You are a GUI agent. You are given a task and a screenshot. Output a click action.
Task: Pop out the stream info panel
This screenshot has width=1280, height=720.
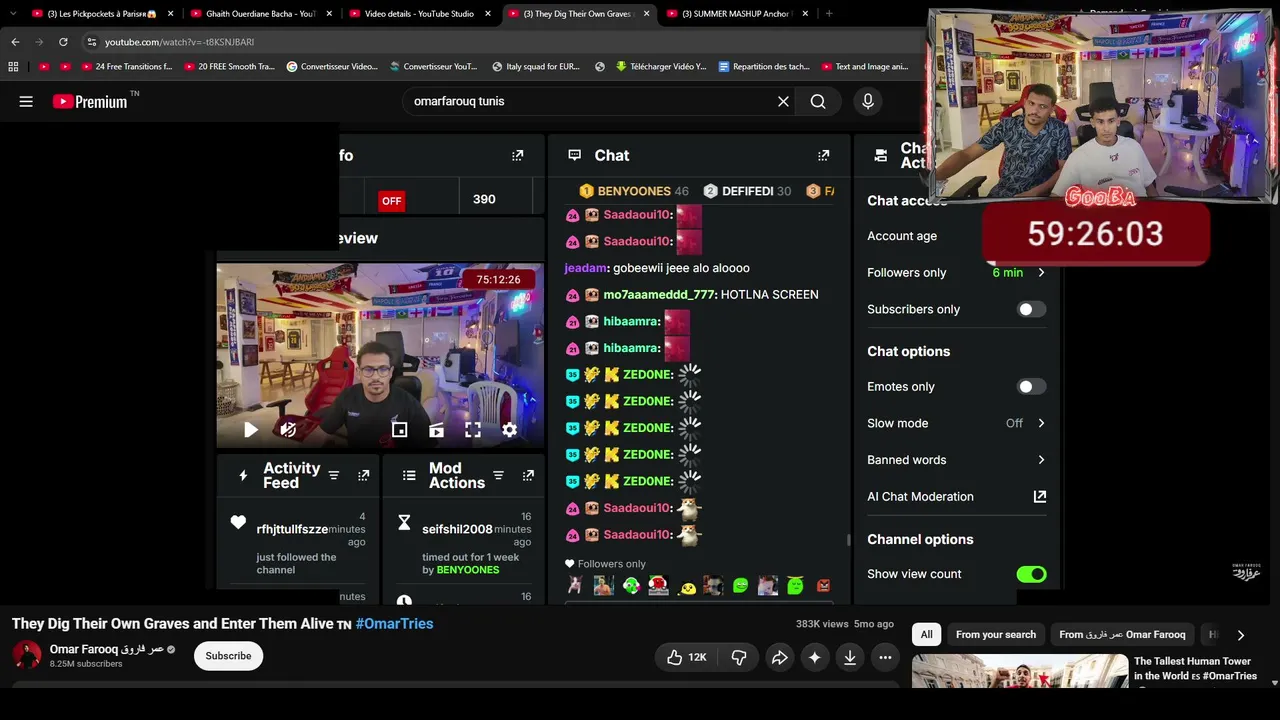517,156
